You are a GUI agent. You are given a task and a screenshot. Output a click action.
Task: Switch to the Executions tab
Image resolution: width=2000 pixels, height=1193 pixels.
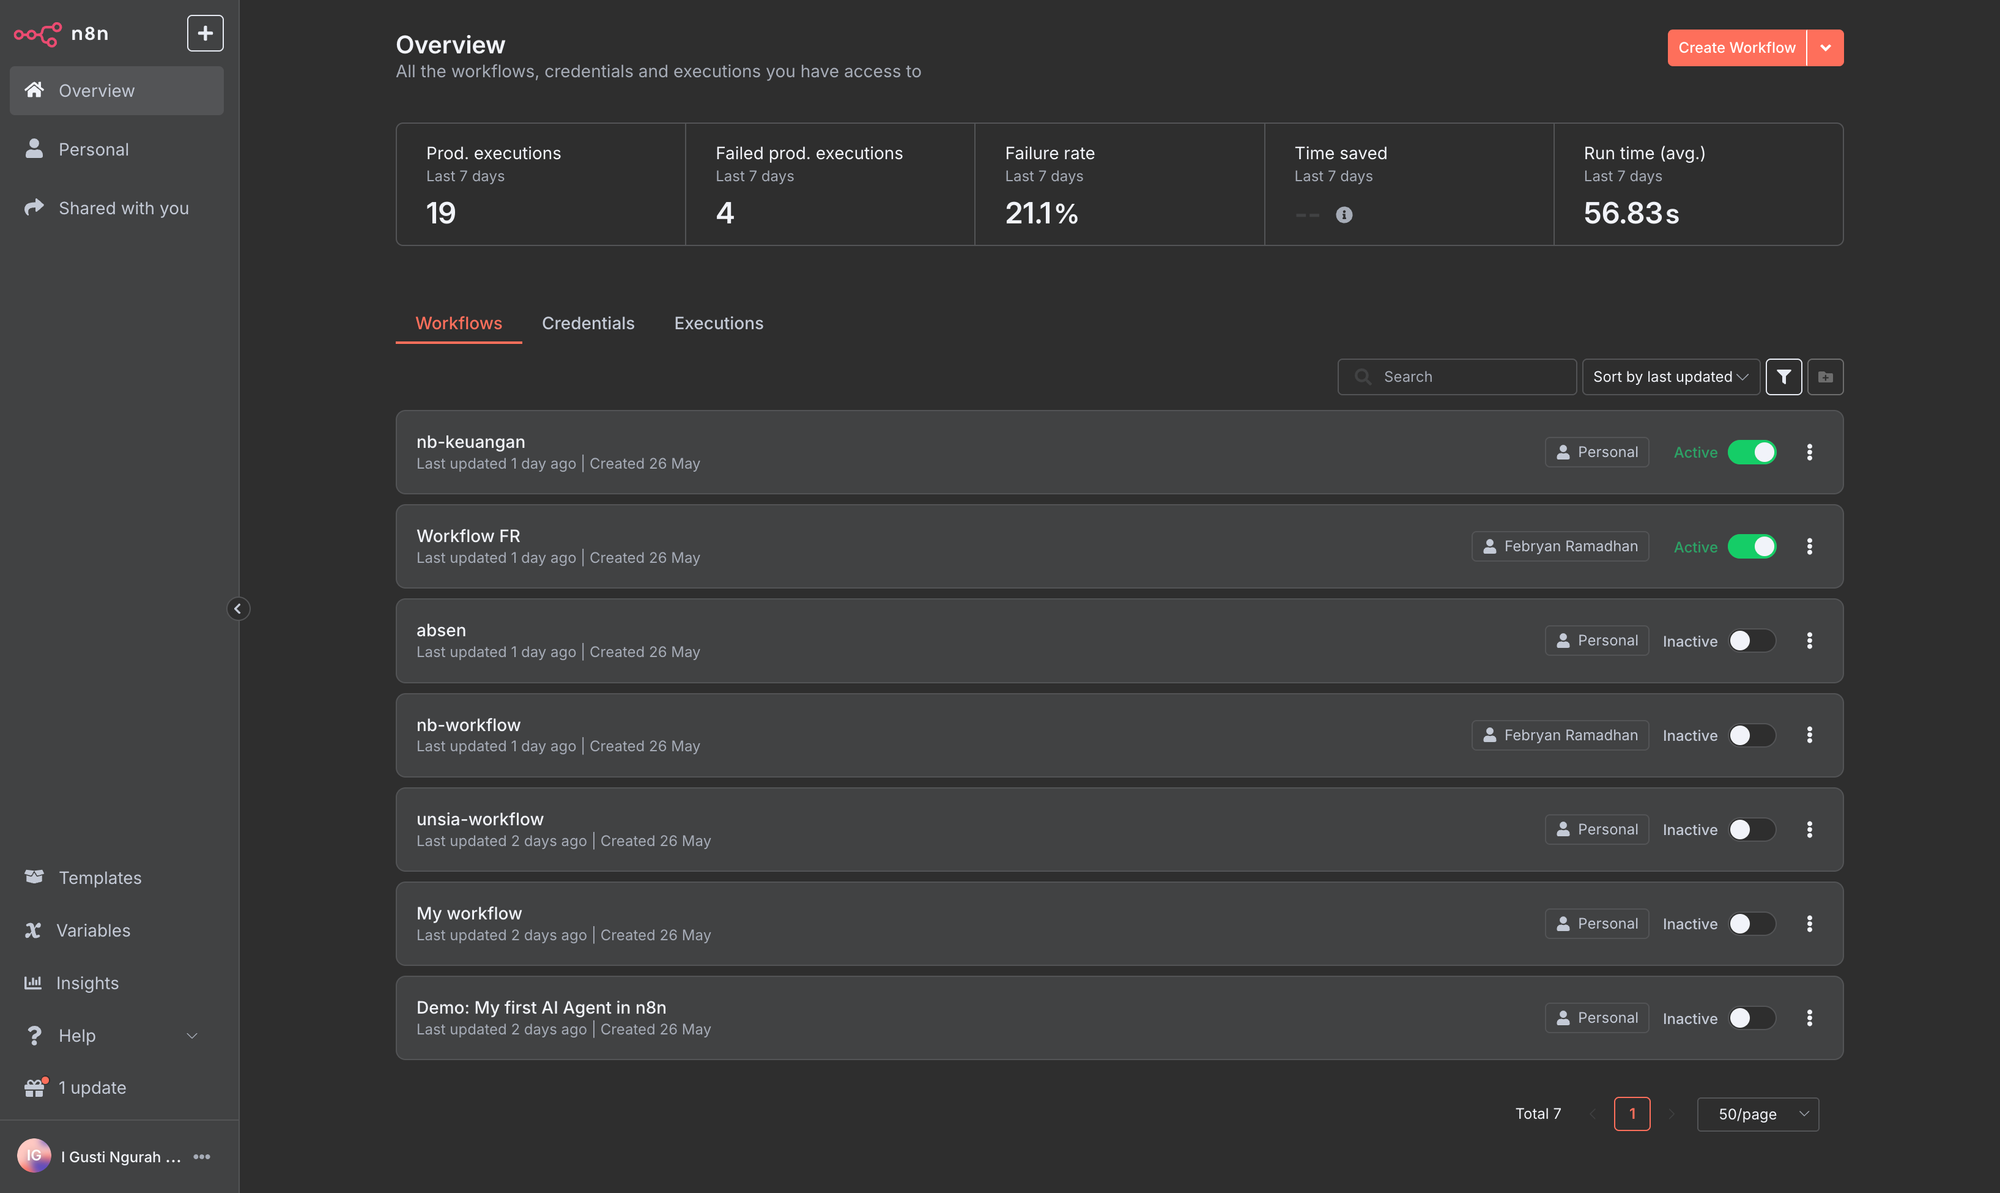coord(718,323)
